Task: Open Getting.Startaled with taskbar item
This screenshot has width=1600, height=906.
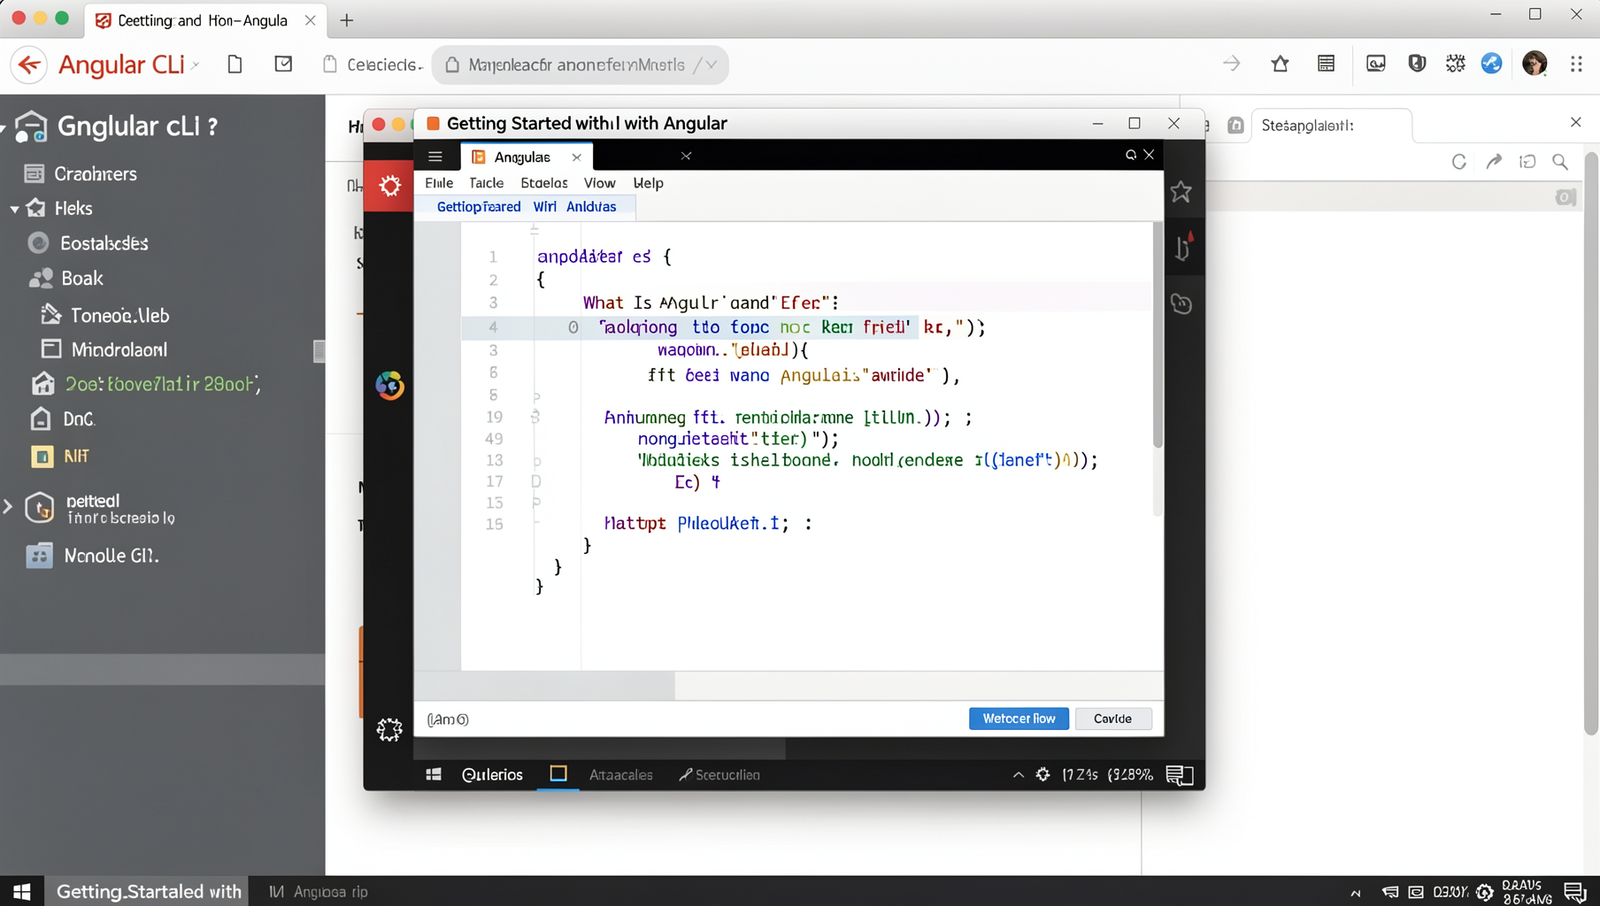Action: tap(148, 891)
